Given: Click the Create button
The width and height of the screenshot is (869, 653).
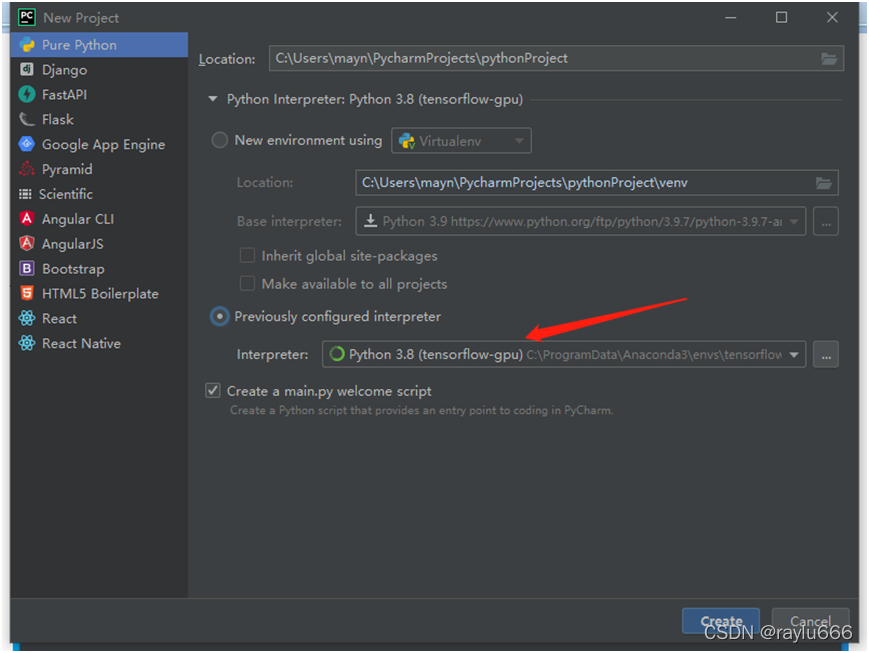Looking at the screenshot, I should (x=720, y=621).
